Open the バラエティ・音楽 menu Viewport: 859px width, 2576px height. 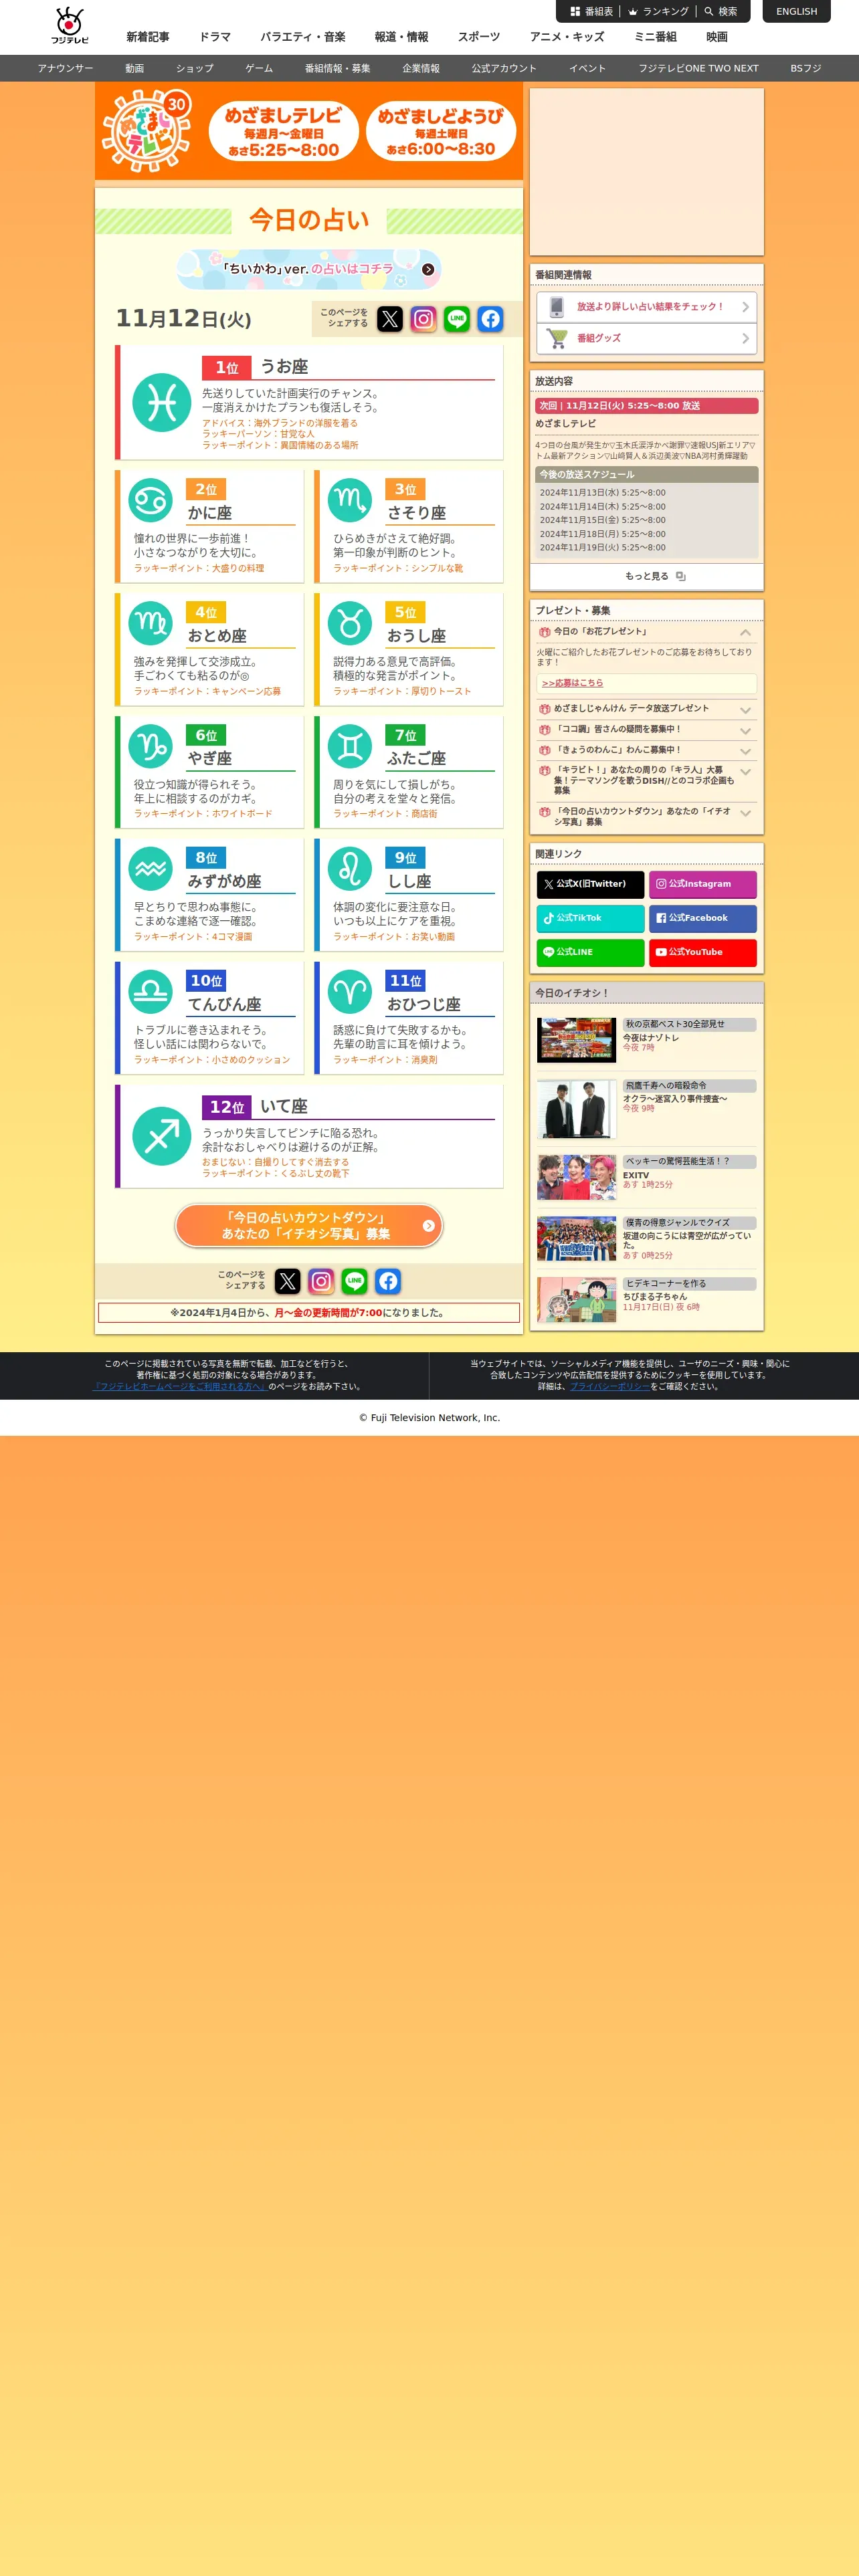coord(303,37)
